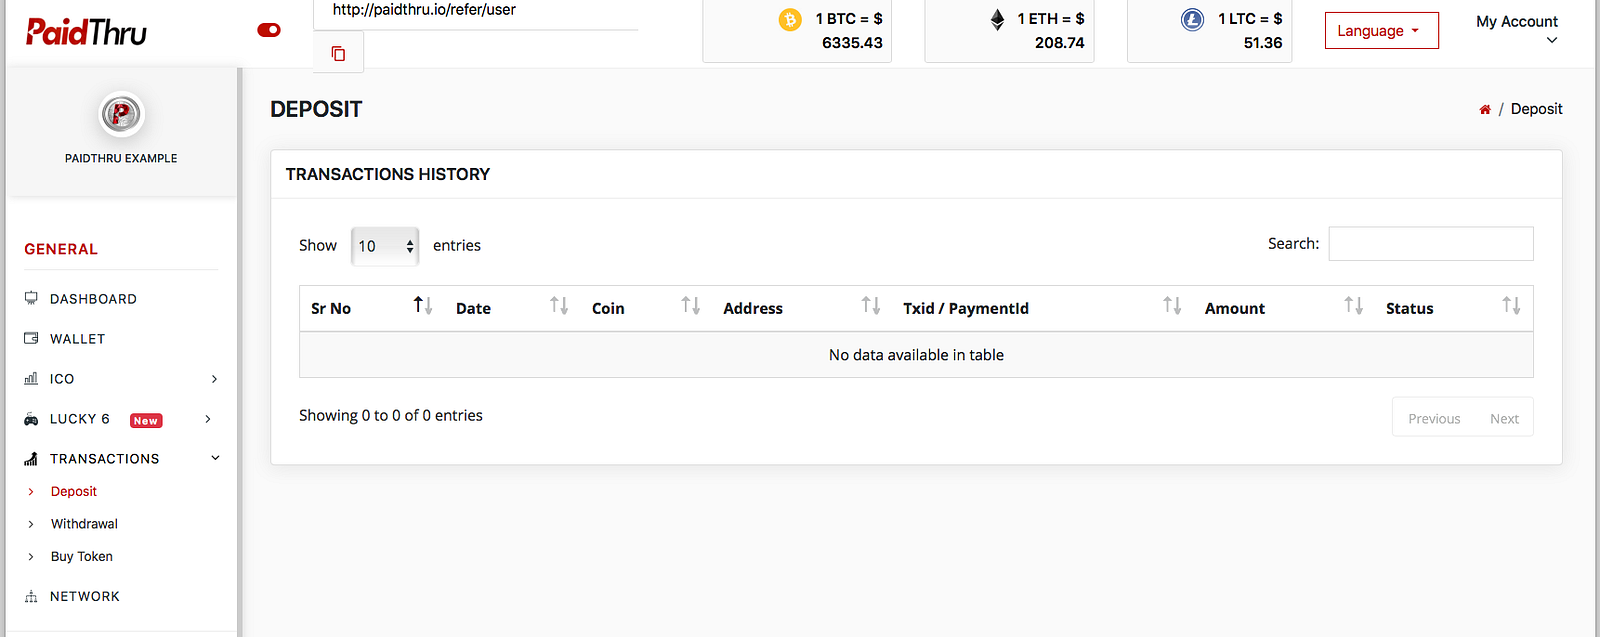Click the Bitcoin coin icon
The width and height of the screenshot is (1600, 637).
point(790,20)
